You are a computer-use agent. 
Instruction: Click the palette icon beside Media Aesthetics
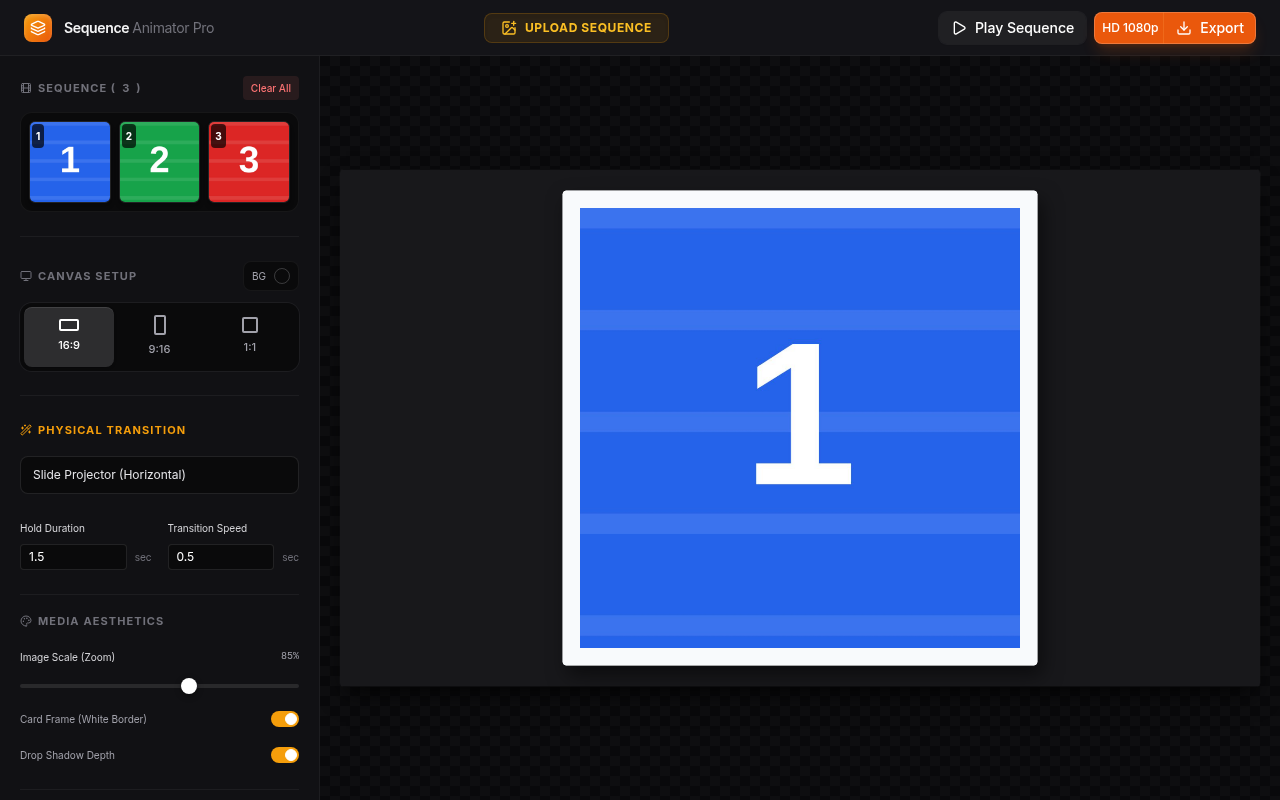tap(26, 621)
